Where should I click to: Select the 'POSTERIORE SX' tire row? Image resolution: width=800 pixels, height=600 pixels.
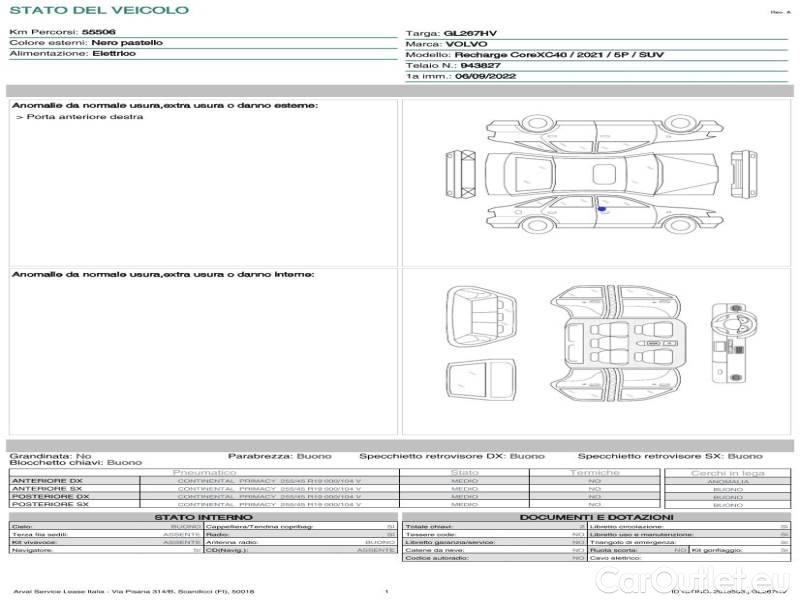click(x=50, y=505)
